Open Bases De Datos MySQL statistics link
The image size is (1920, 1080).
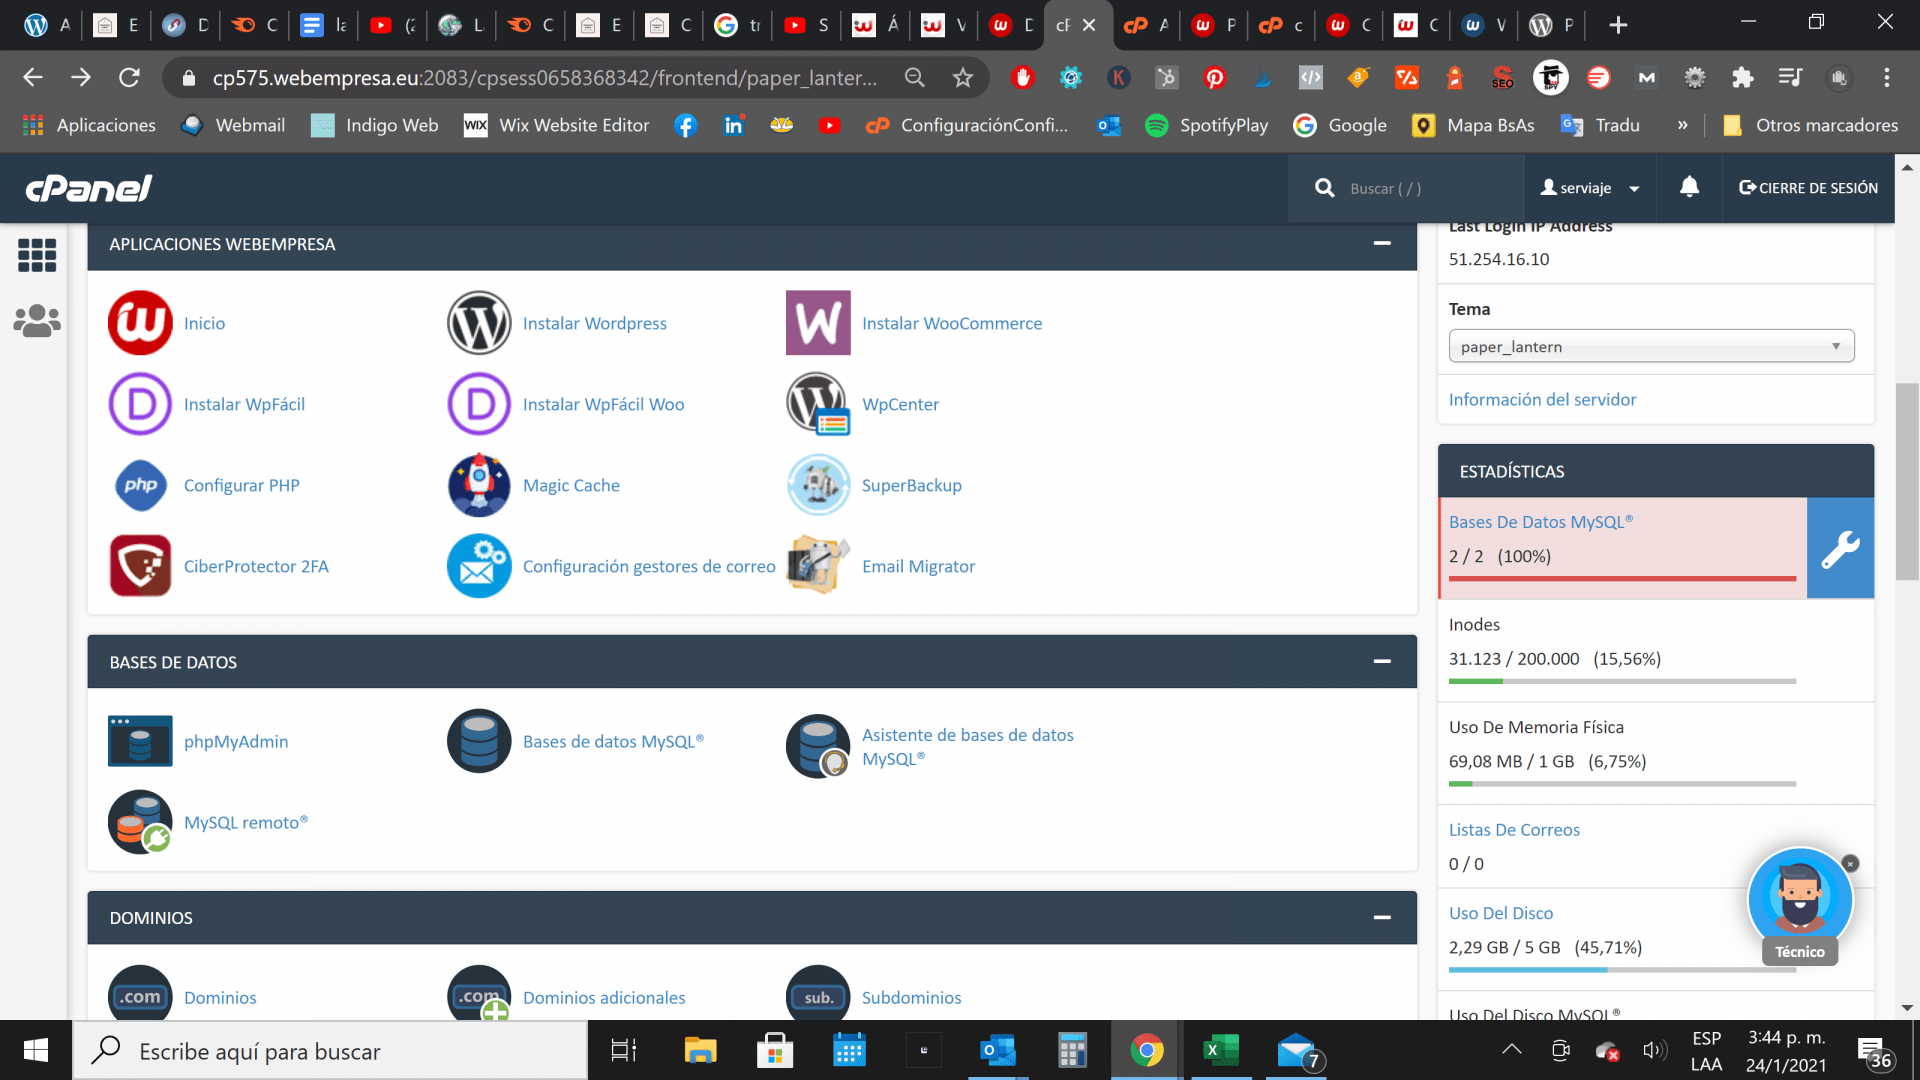[1541, 522]
